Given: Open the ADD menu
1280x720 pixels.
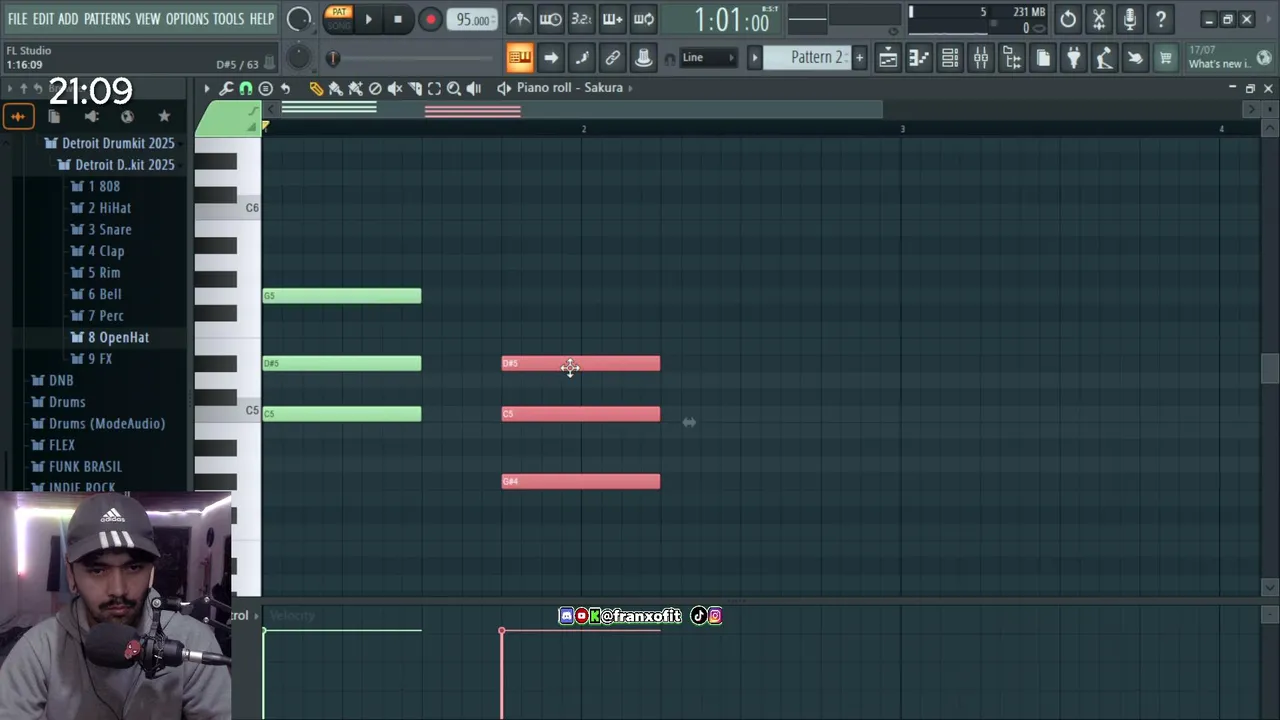Looking at the screenshot, I should tap(68, 19).
